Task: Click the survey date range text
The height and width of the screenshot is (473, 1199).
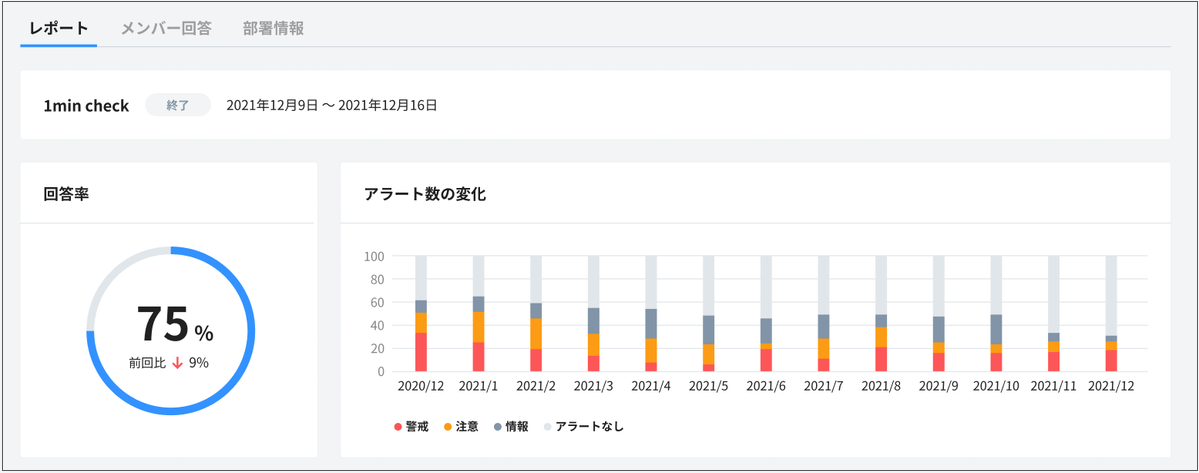Action: [x=331, y=105]
